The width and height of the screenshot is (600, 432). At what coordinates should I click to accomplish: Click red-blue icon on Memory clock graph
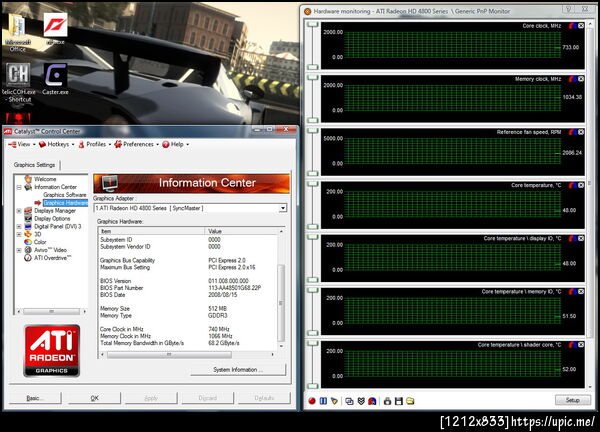[x=573, y=79]
